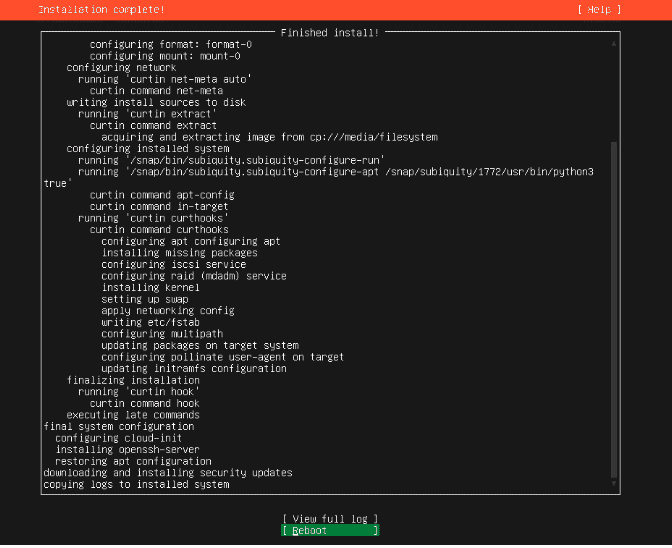Select 'writing install sources to disk' line
Image resolution: width=672 pixels, height=548 pixels.
click(156, 102)
